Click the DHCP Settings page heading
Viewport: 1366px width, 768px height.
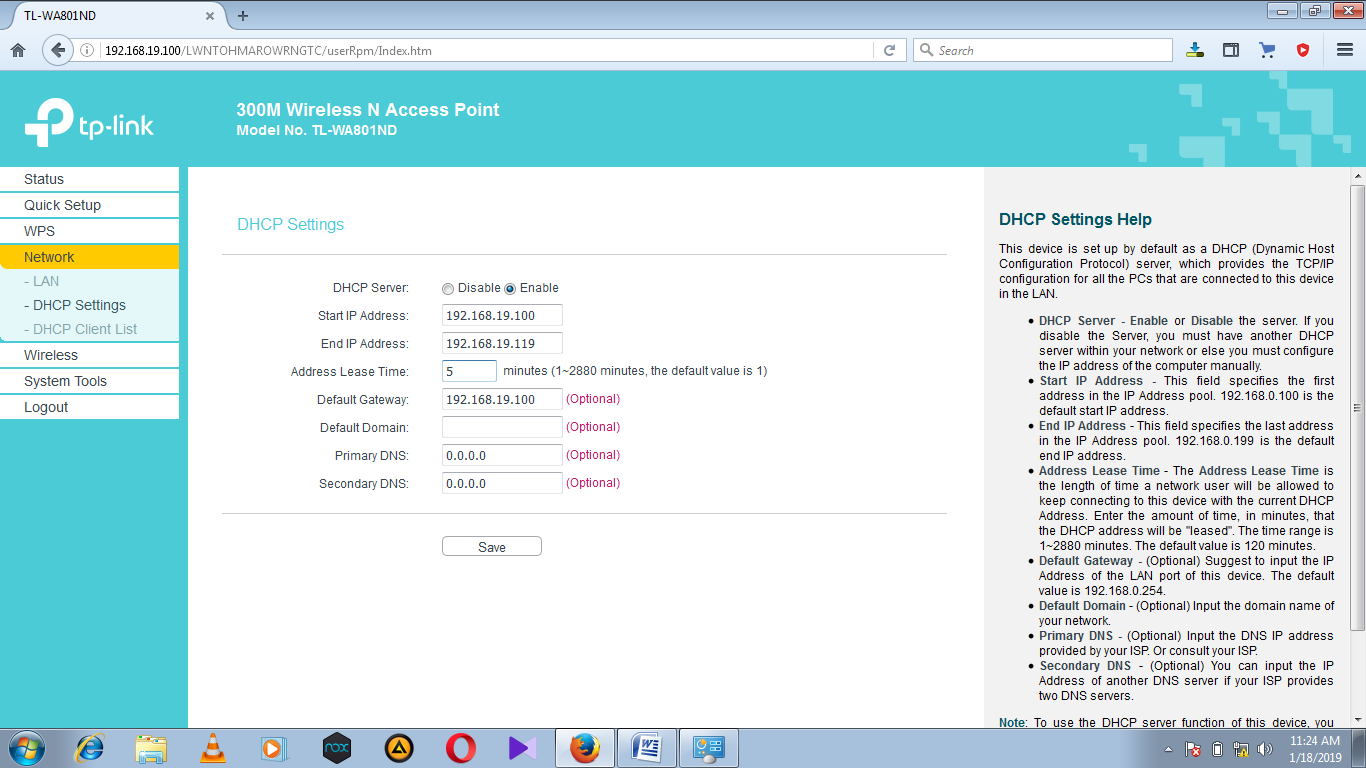click(x=290, y=224)
